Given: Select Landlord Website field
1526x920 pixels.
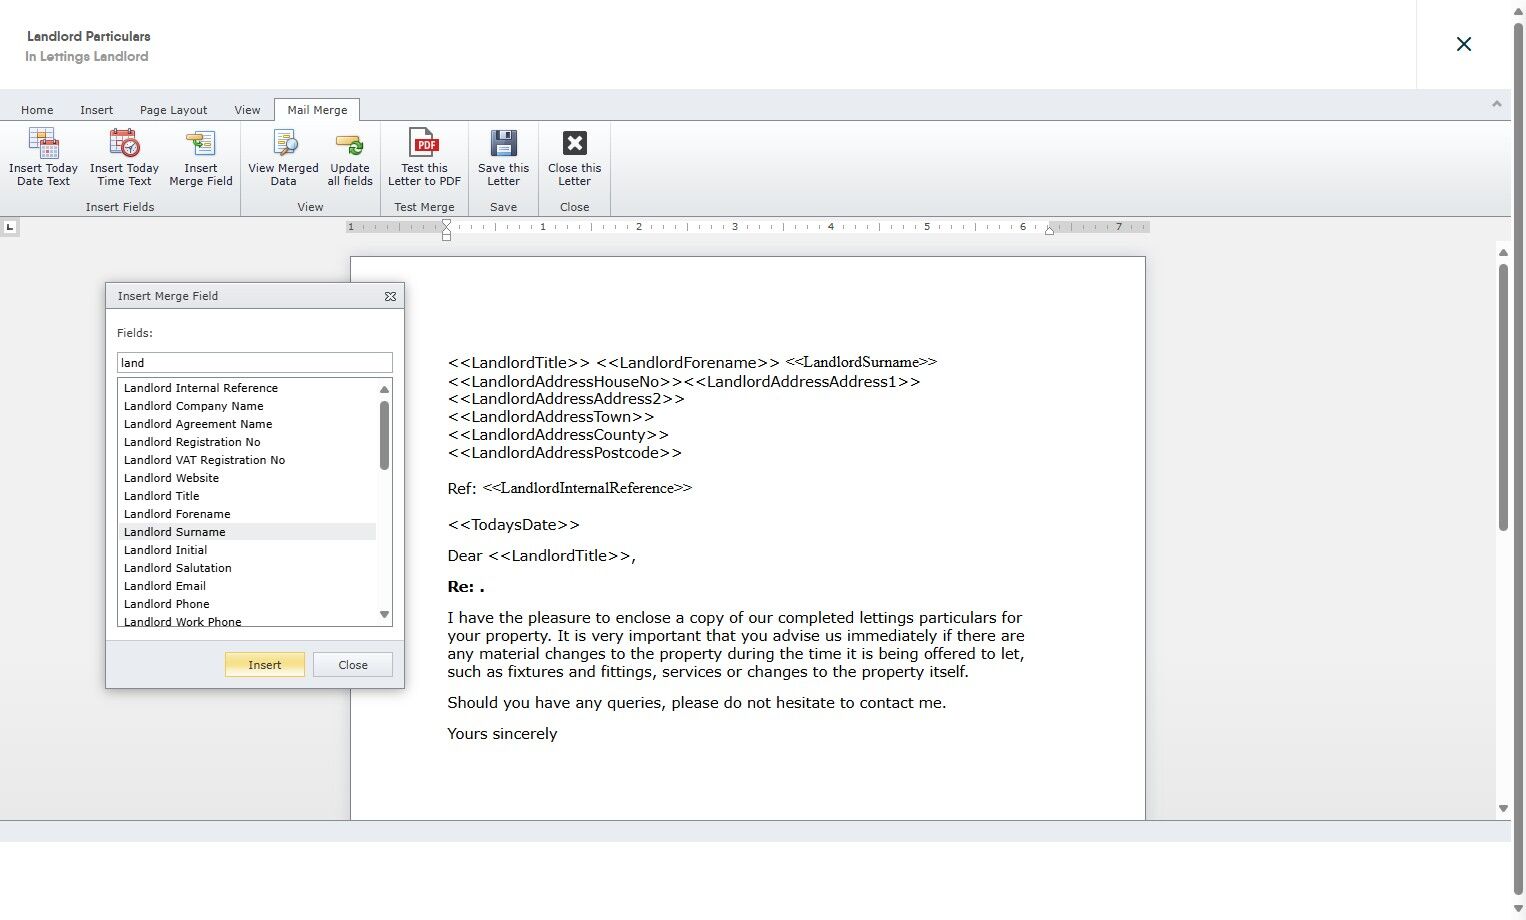Looking at the screenshot, I should point(247,478).
